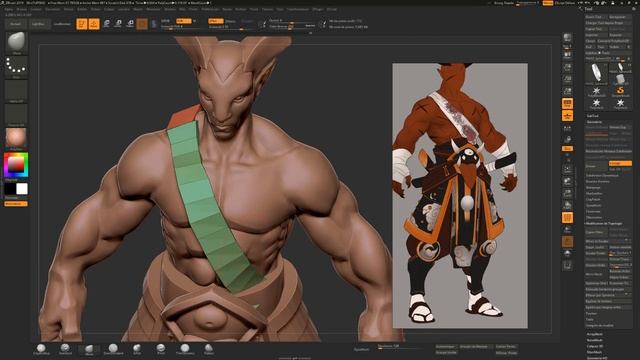Open the Document menu

click(x=52, y=9)
